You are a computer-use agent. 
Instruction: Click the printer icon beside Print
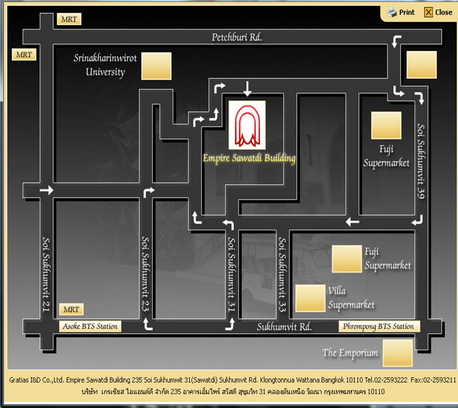click(392, 12)
